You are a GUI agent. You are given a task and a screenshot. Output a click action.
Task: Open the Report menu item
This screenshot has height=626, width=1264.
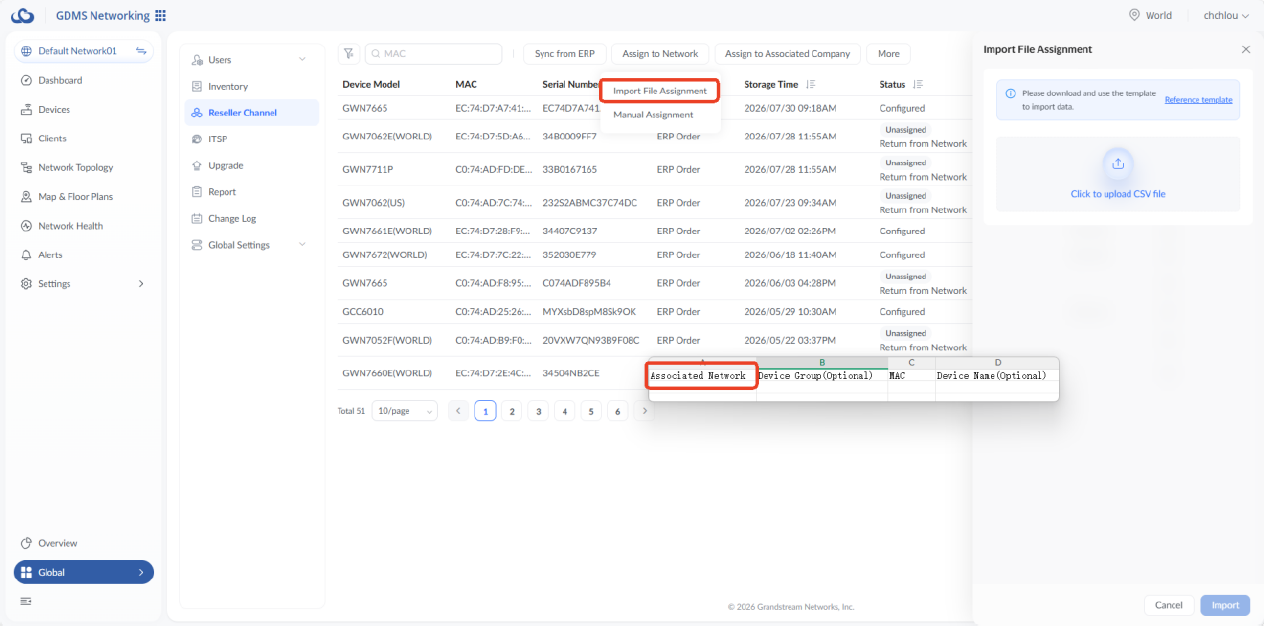pos(252,192)
